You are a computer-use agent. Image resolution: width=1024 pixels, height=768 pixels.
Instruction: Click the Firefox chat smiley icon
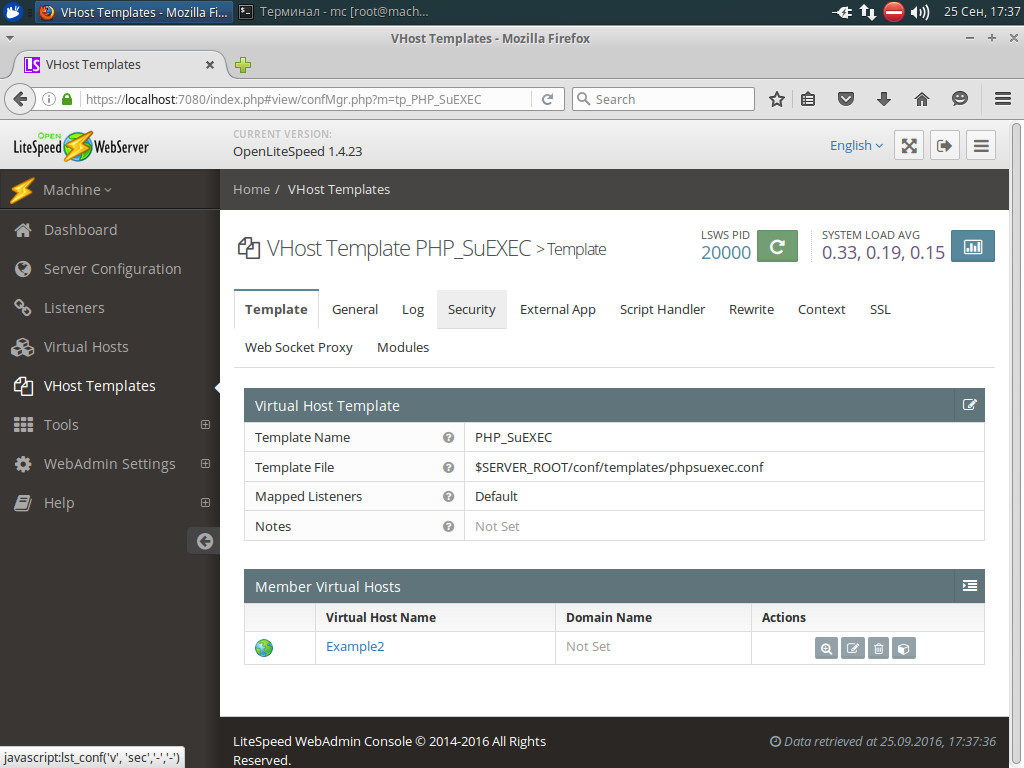pos(959,99)
